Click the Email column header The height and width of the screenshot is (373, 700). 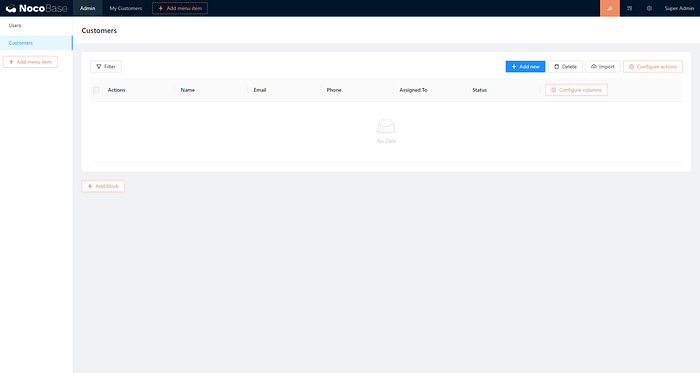click(260, 90)
